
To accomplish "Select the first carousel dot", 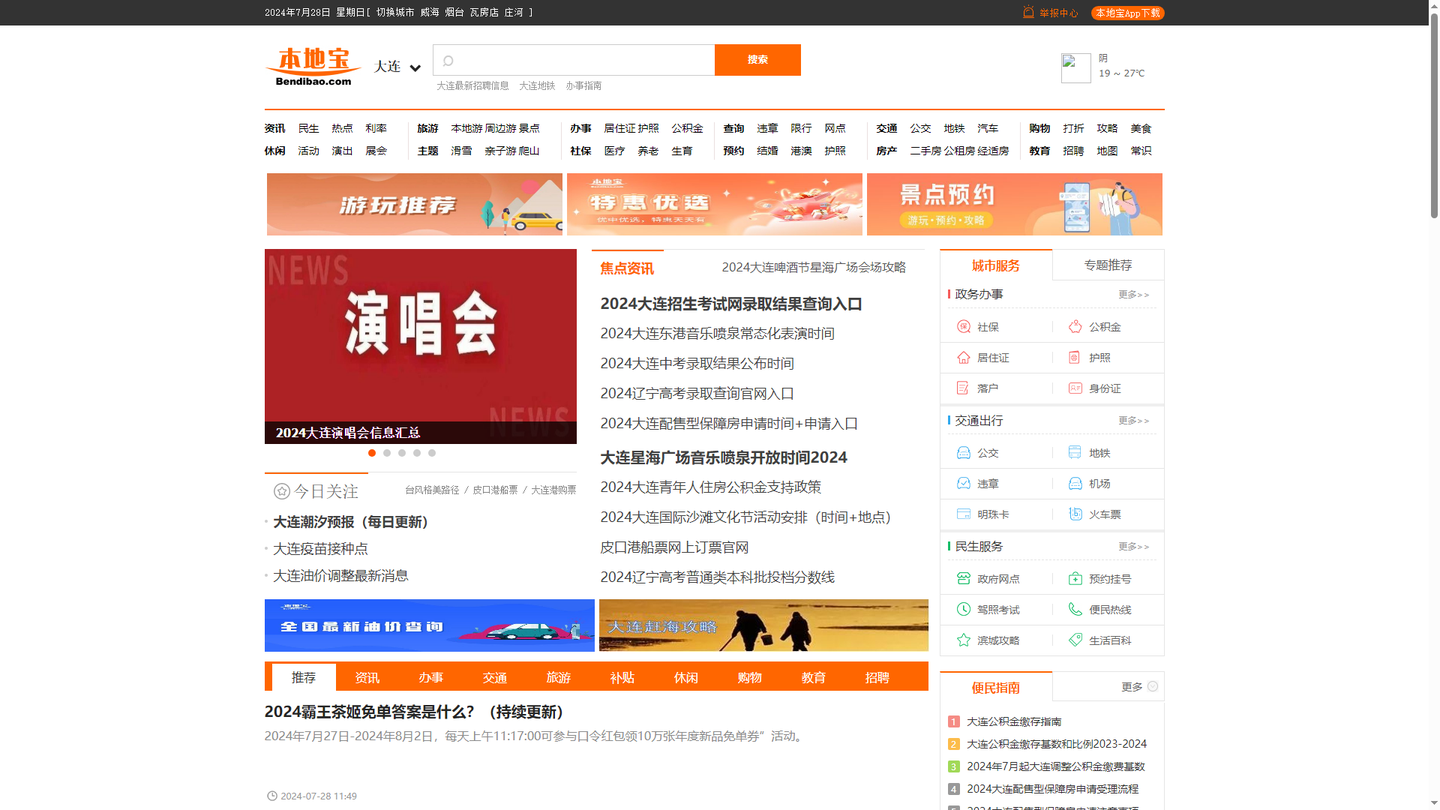I will pos(372,453).
